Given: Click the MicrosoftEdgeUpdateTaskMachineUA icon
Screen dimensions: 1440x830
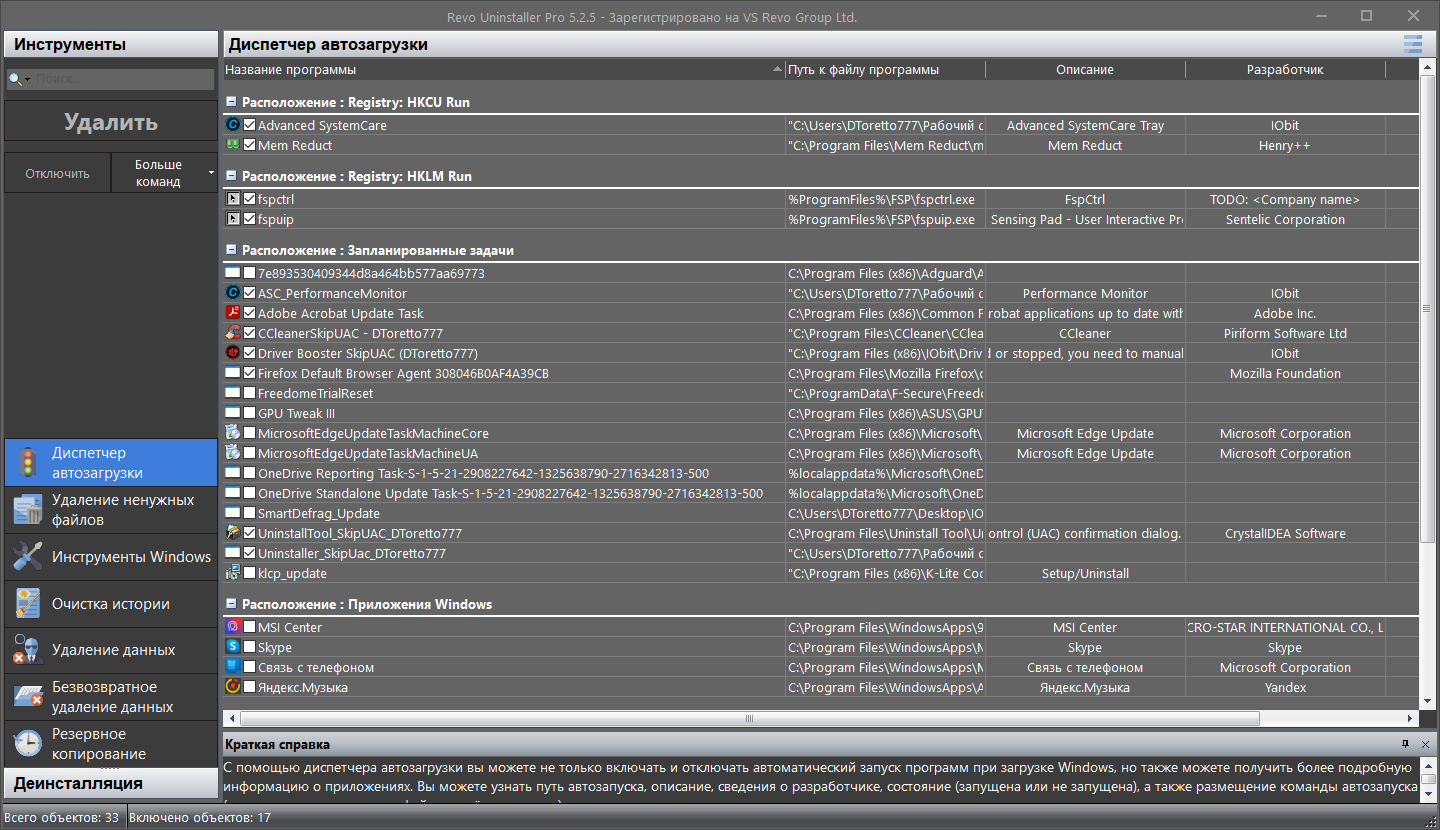Looking at the screenshot, I should [233, 453].
